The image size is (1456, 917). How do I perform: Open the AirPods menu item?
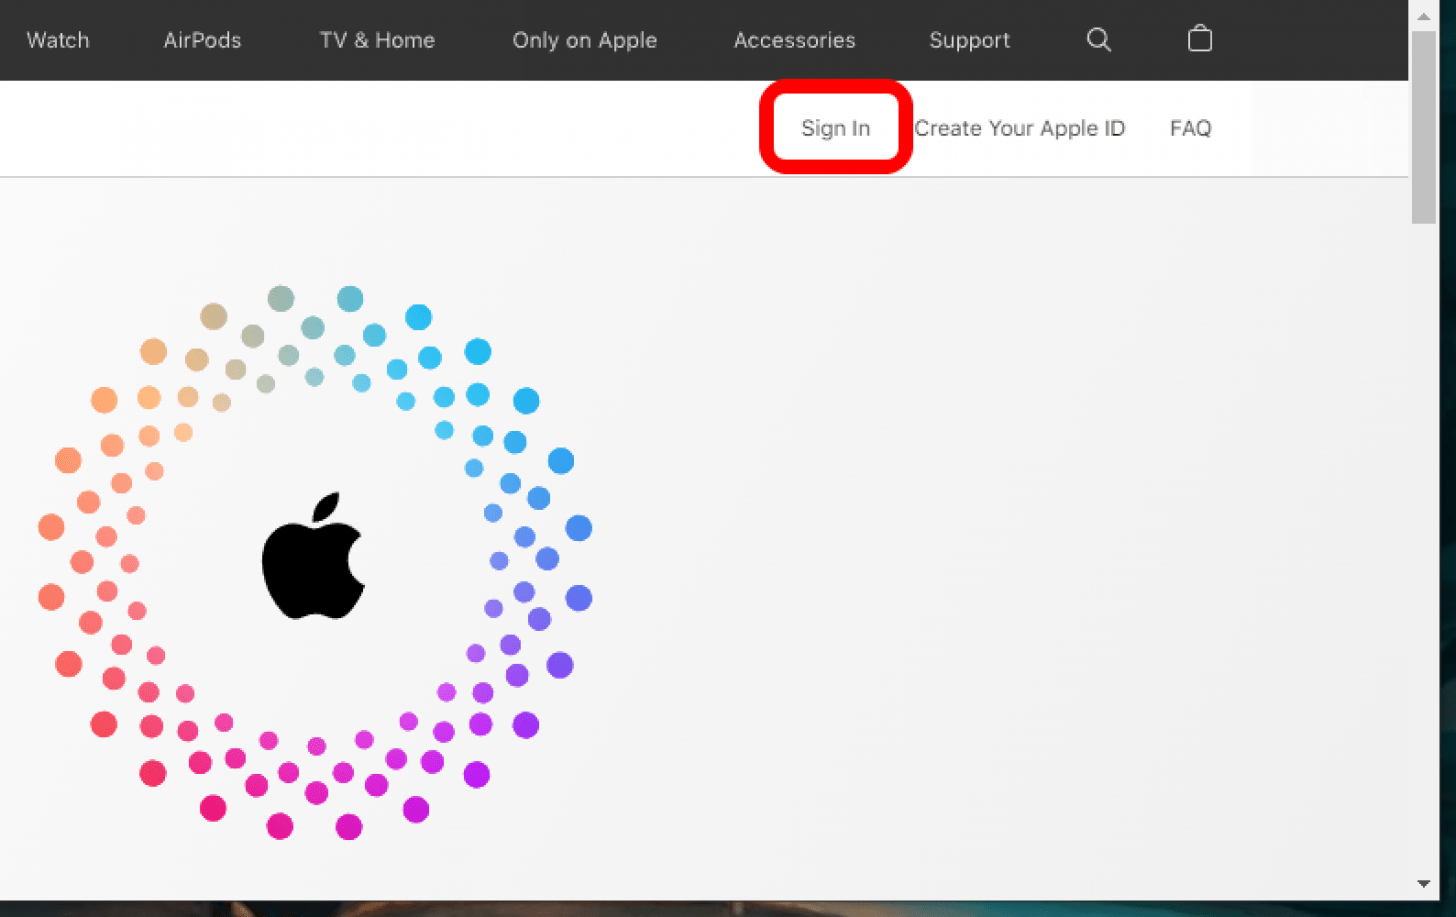point(203,40)
